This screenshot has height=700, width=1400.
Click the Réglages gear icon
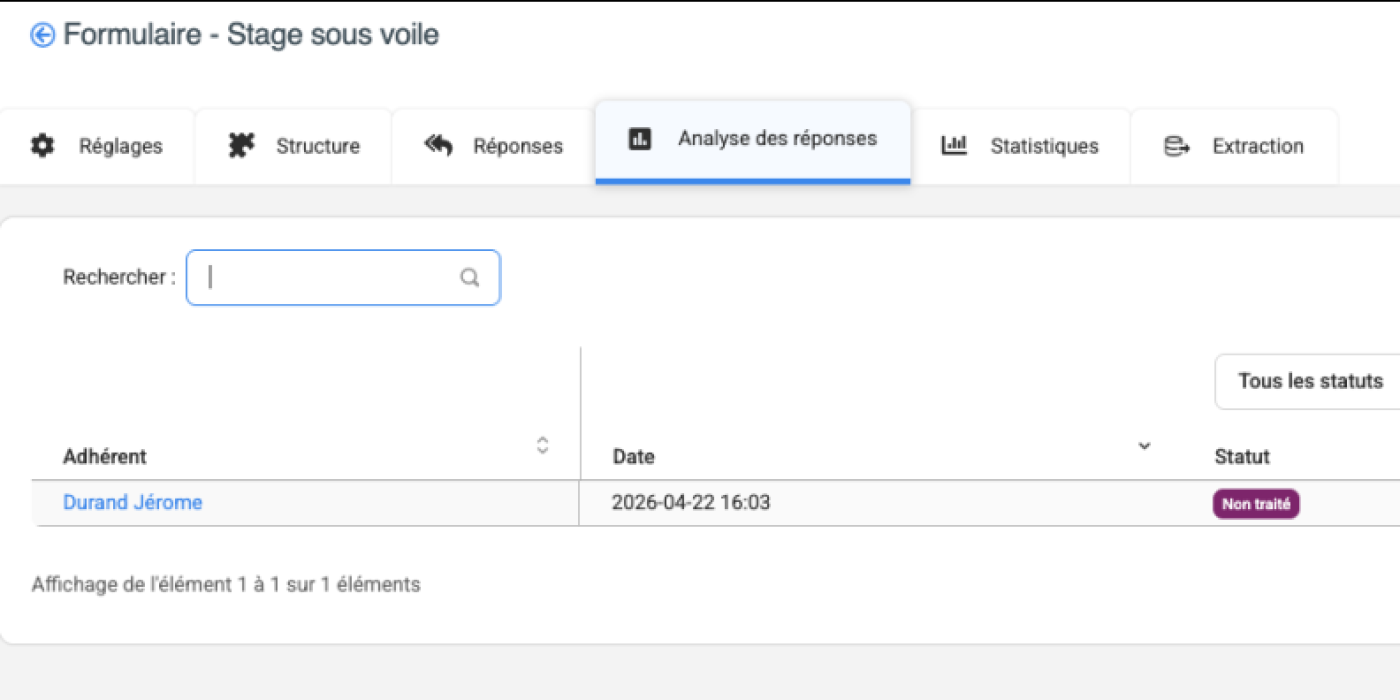click(x=43, y=146)
